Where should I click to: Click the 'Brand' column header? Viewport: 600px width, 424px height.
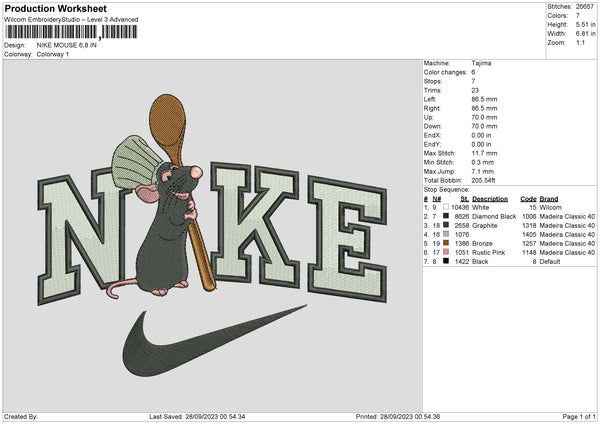(549, 199)
